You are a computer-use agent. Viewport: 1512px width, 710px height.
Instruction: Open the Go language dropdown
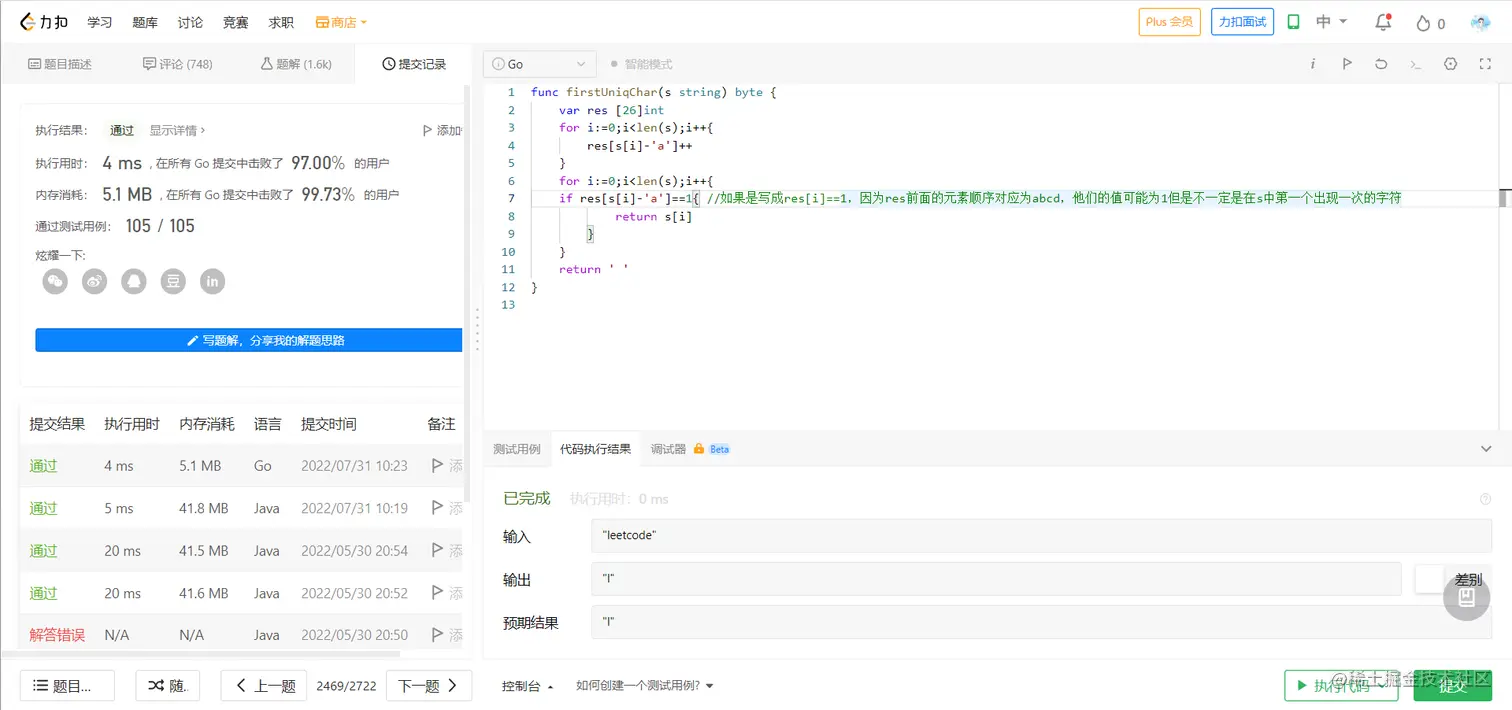(x=540, y=64)
